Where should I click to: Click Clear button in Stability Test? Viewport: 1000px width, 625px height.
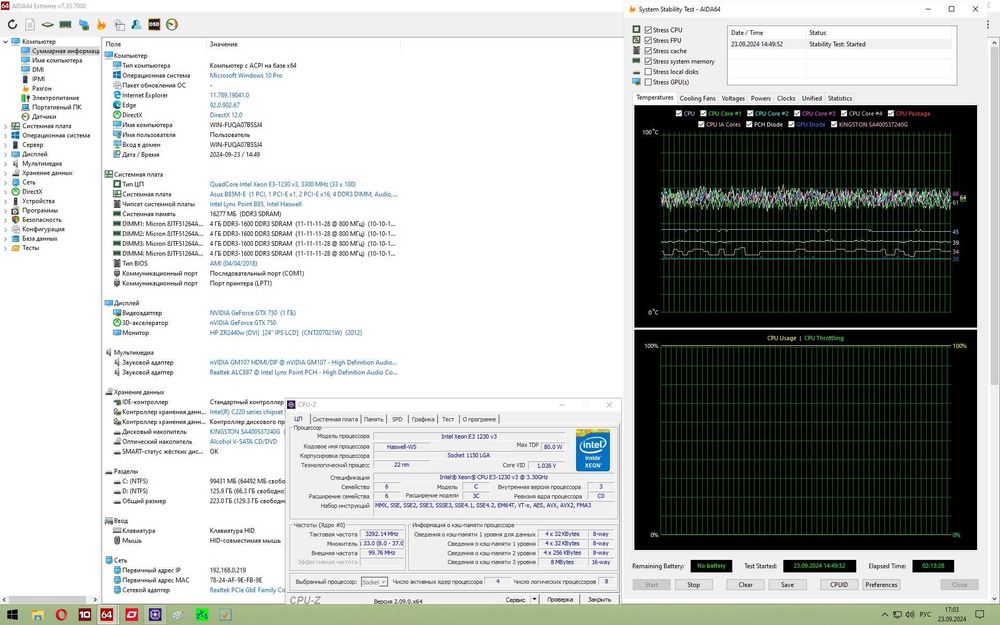click(746, 585)
